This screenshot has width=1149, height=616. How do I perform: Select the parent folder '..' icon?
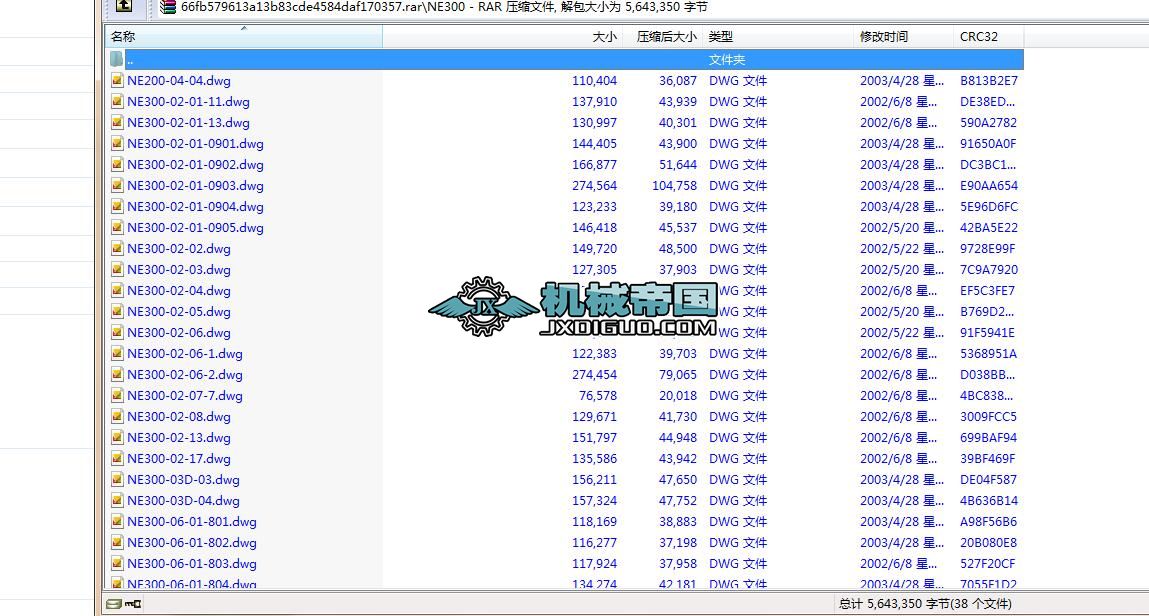click(117, 59)
